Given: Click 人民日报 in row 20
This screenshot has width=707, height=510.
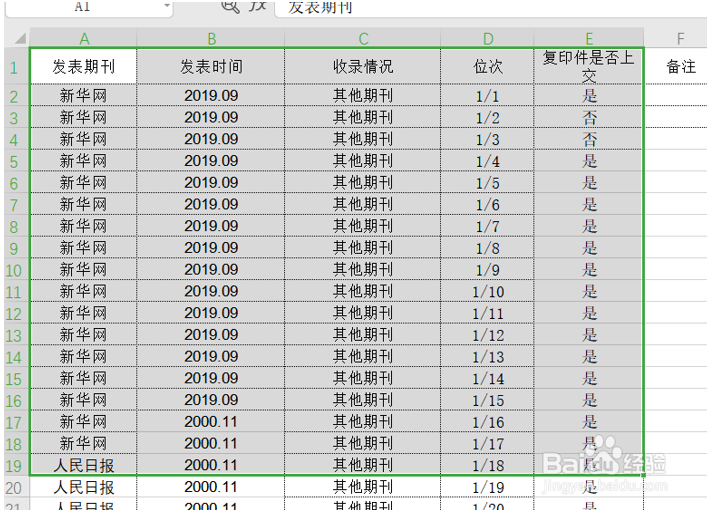Looking at the screenshot, I should click(83, 487).
